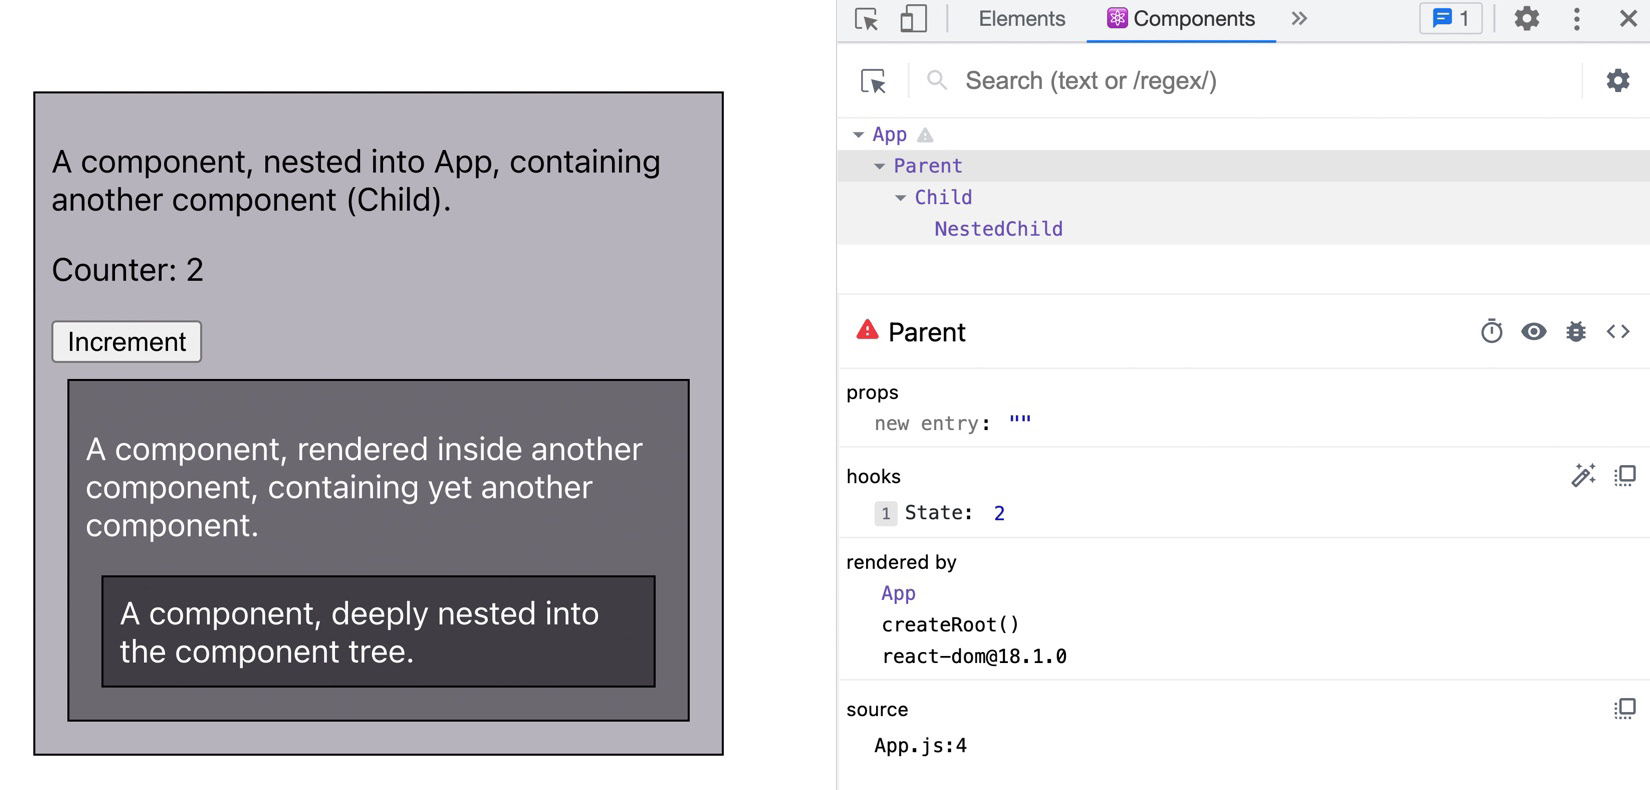This screenshot has width=1650, height=790.
Task: Inspect matching DOM element eye icon
Action: [x=1533, y=332]
